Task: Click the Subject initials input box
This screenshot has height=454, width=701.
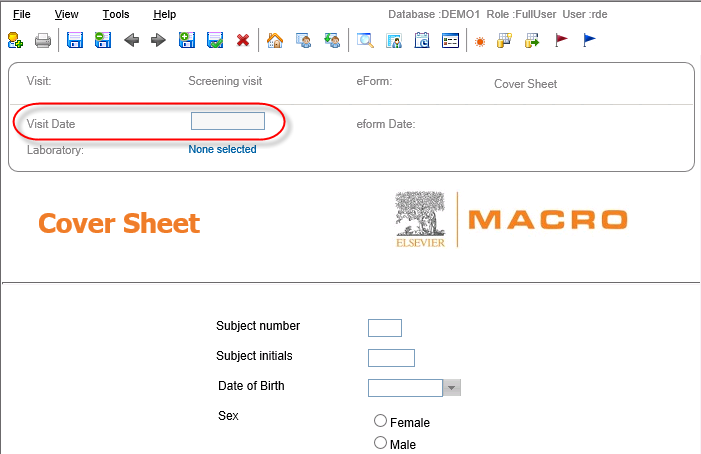Action: (x=391, y=358)
